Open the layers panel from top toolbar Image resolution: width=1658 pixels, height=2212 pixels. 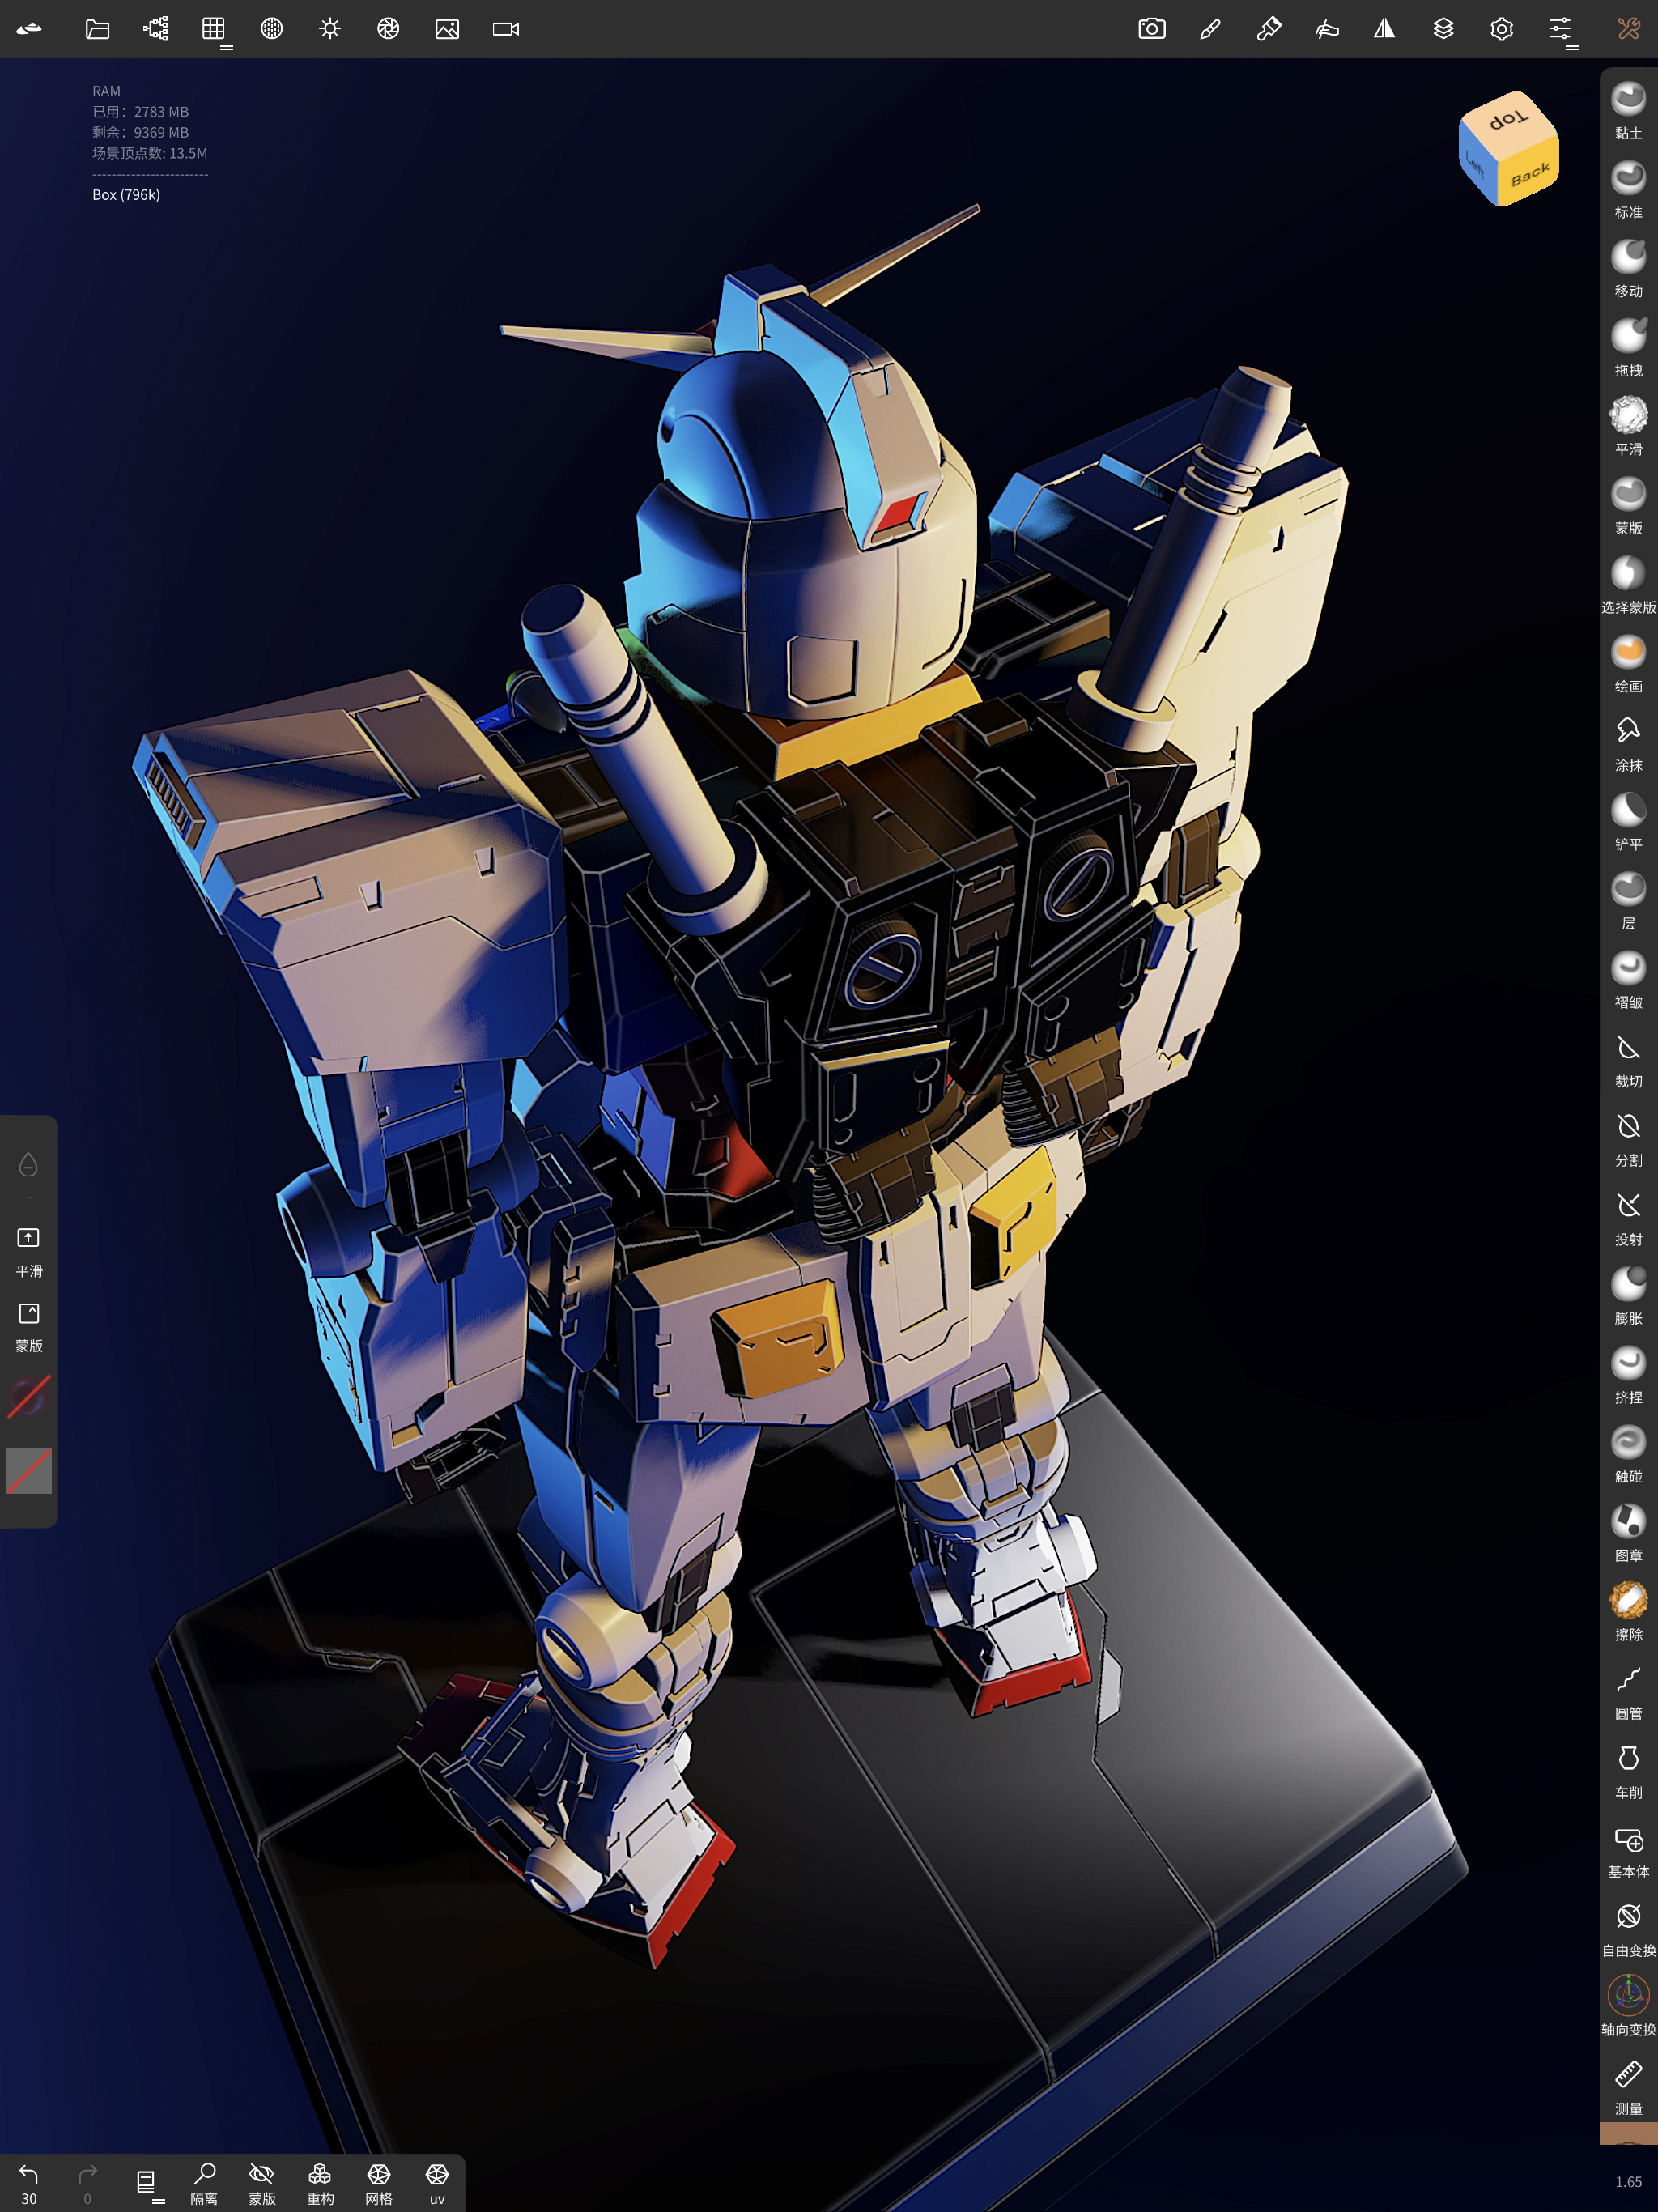click(1443, 29)
